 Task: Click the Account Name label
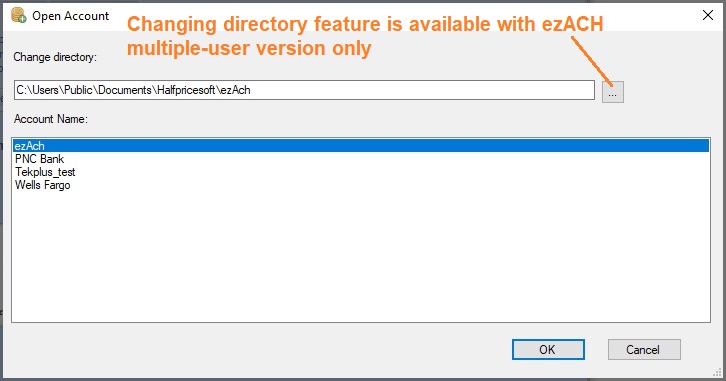coord(50,119)
